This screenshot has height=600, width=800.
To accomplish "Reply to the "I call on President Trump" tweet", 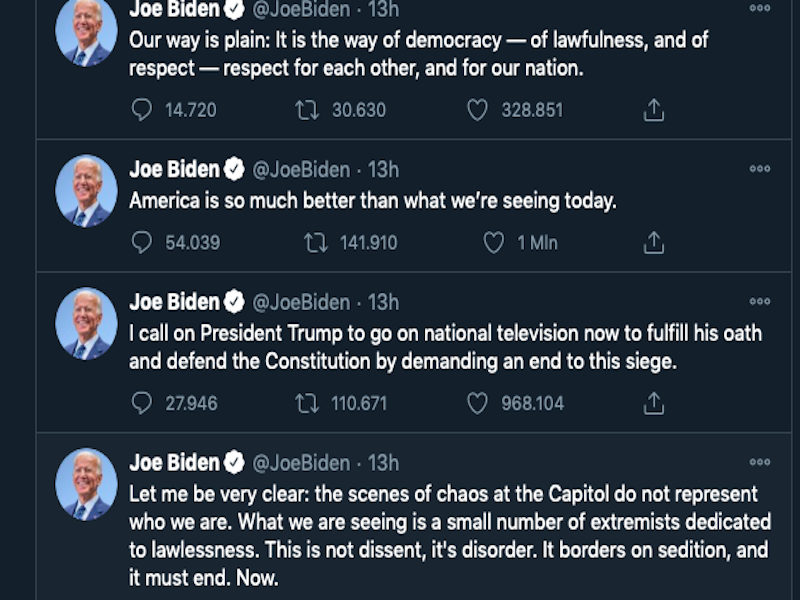I will pos(142,403).
